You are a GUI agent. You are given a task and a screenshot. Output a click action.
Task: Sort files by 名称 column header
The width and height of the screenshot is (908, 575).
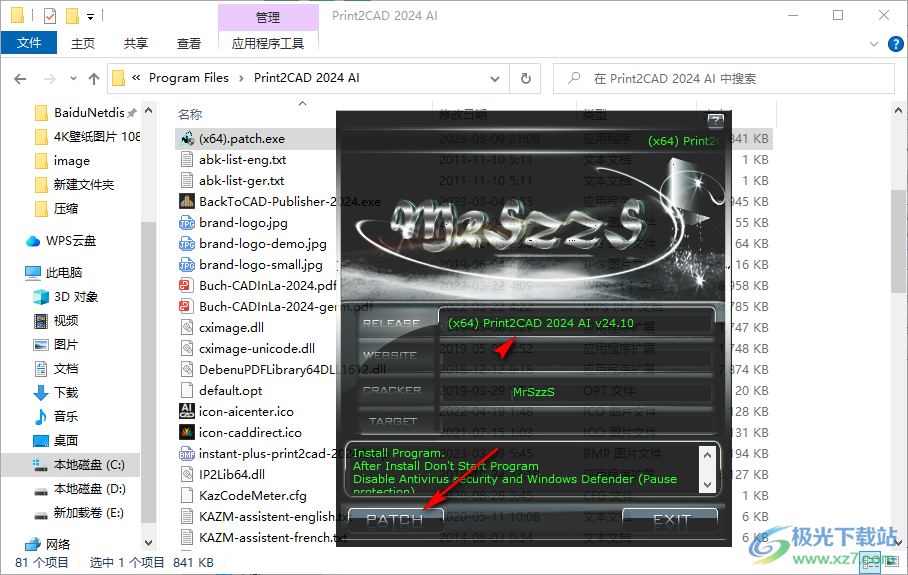pyautogui.click(x=190, y=115)
